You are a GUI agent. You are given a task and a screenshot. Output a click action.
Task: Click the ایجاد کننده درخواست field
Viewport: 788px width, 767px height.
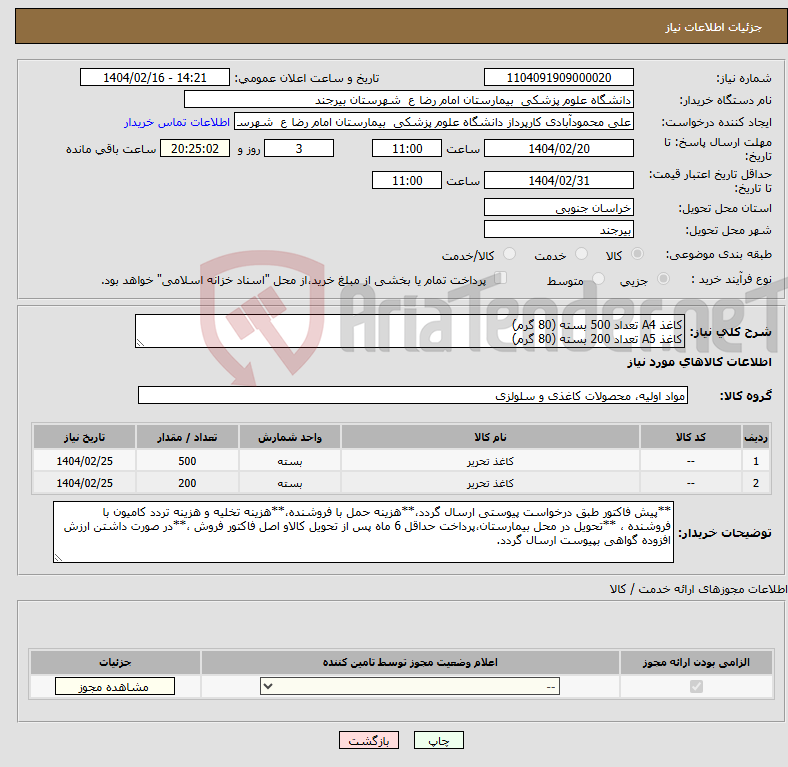434,122
